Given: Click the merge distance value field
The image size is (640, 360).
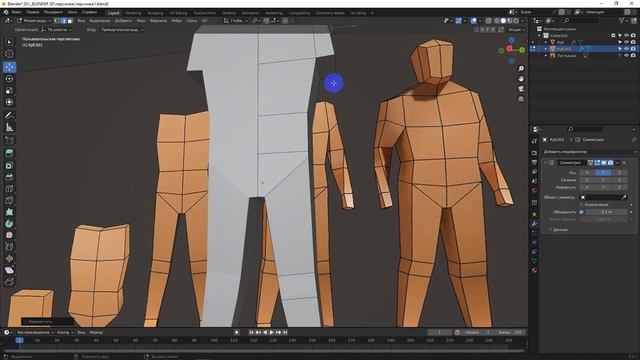Looking at the screenshot, I should pos(607,212).
